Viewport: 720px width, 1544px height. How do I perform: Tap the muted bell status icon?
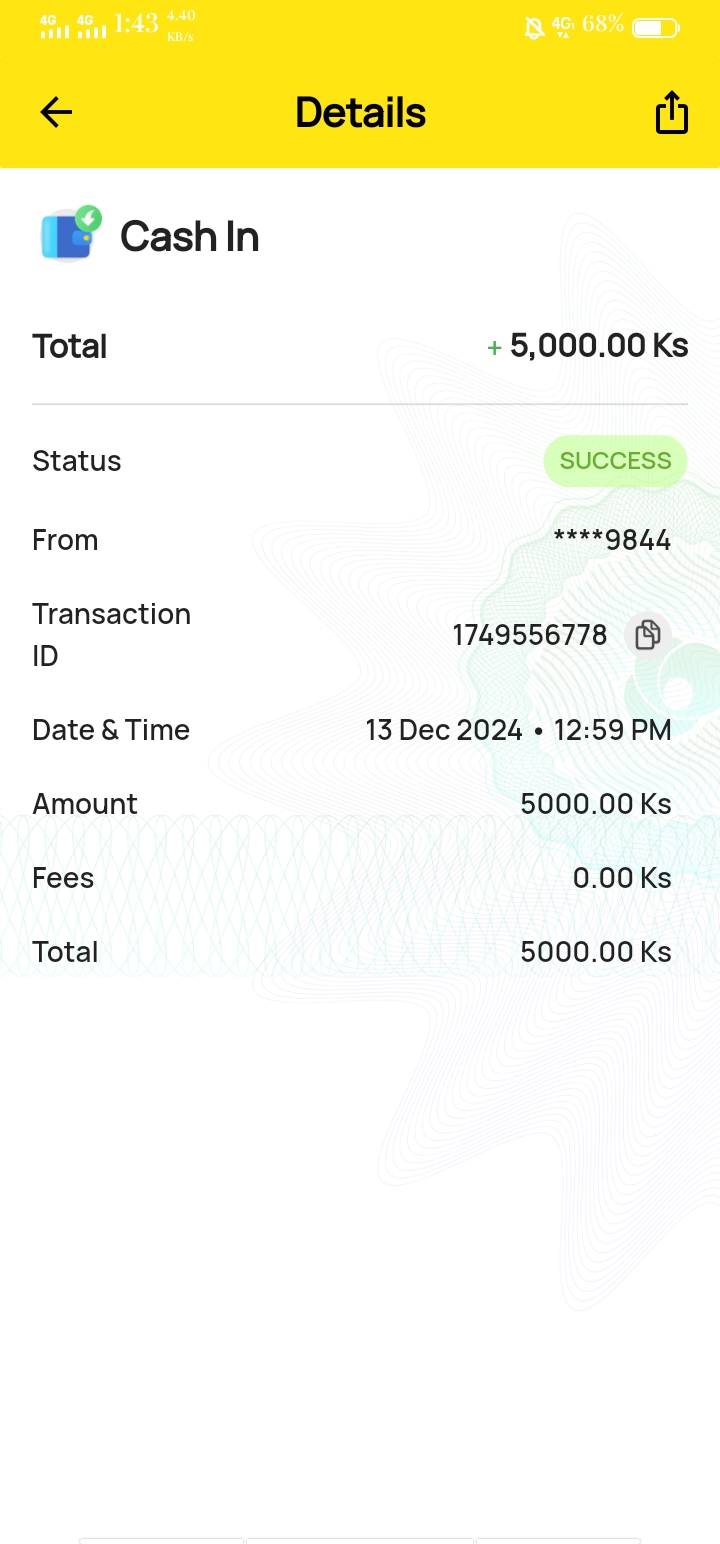click(534, 28)
